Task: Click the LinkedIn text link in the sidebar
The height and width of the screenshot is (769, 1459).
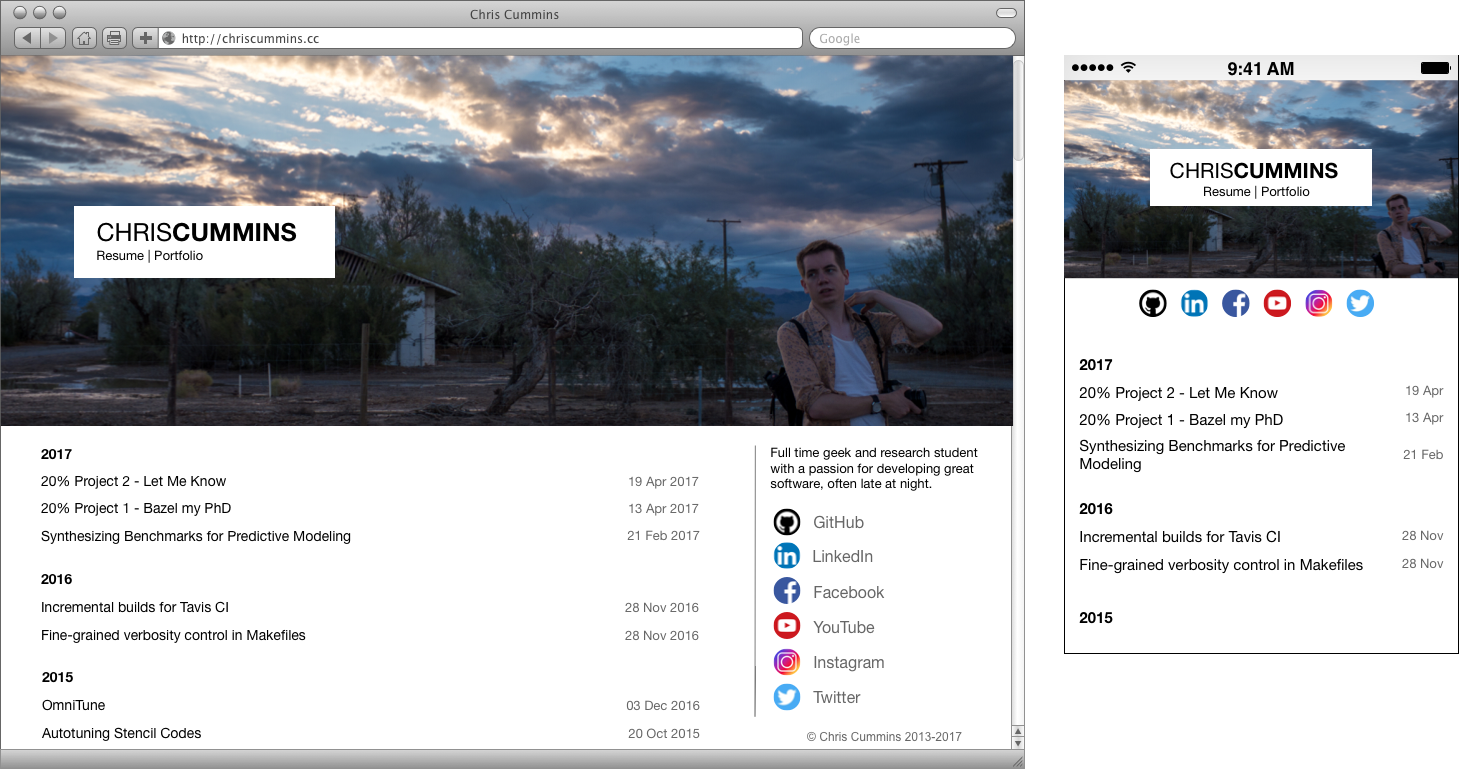Action: (x=842, y=556)
